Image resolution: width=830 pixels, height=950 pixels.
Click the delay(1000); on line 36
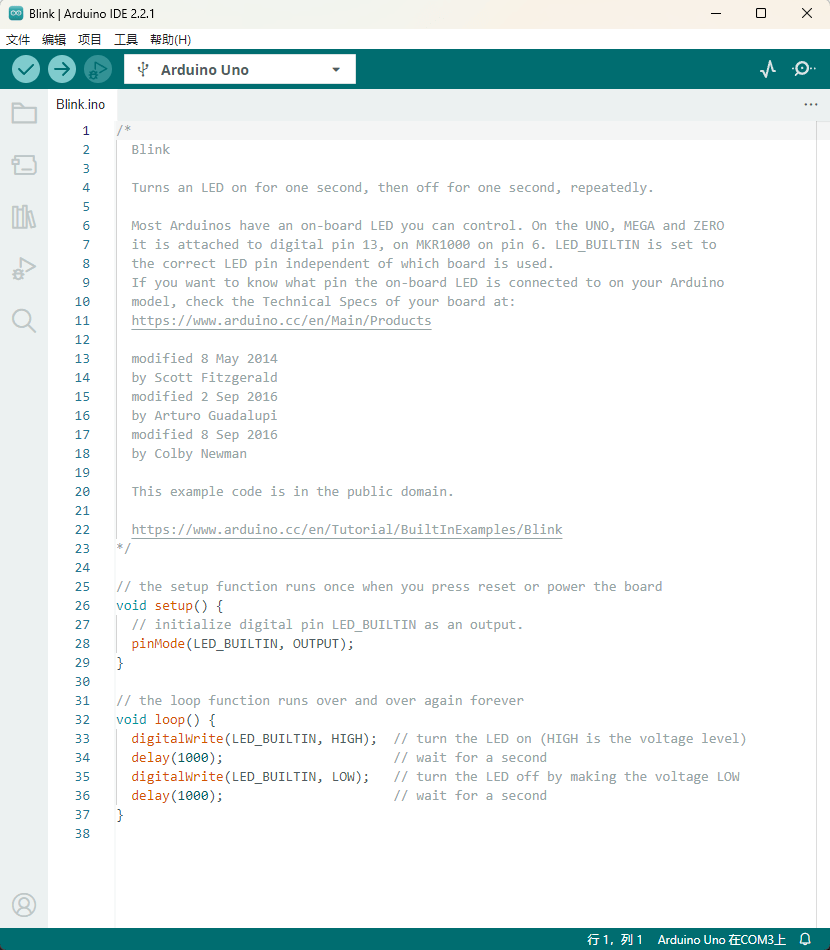tap(177, 796)
